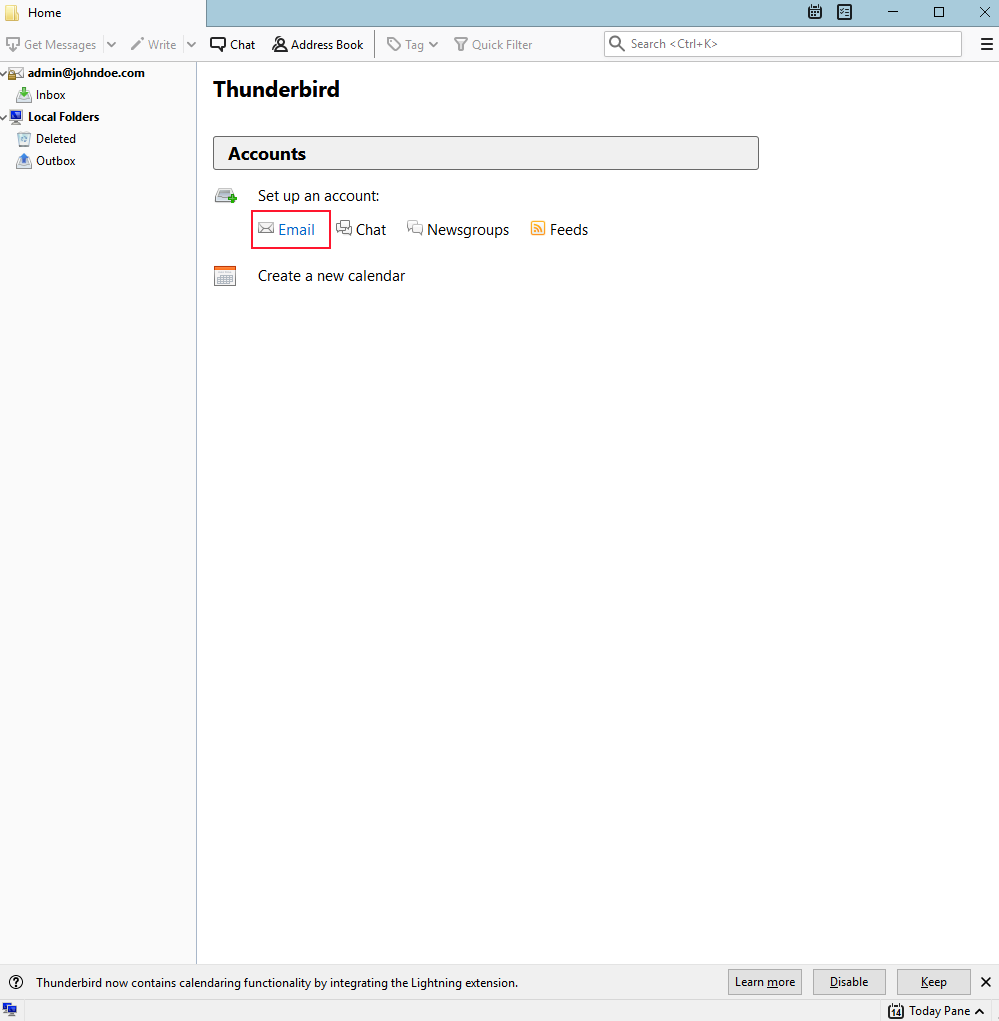Click Create a new calendar

[331, 276]
